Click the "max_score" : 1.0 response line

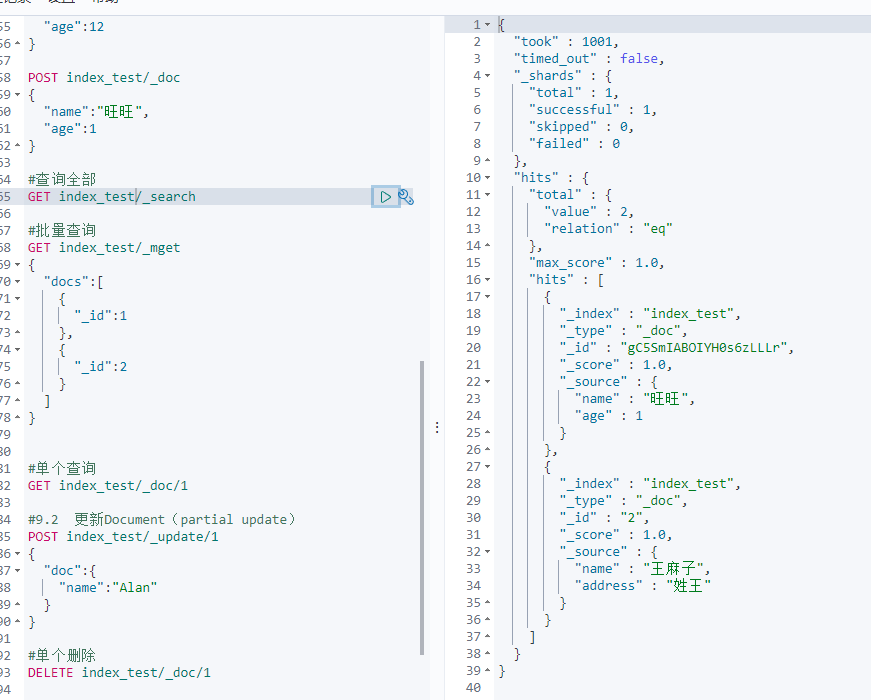[x=597, y=263]
